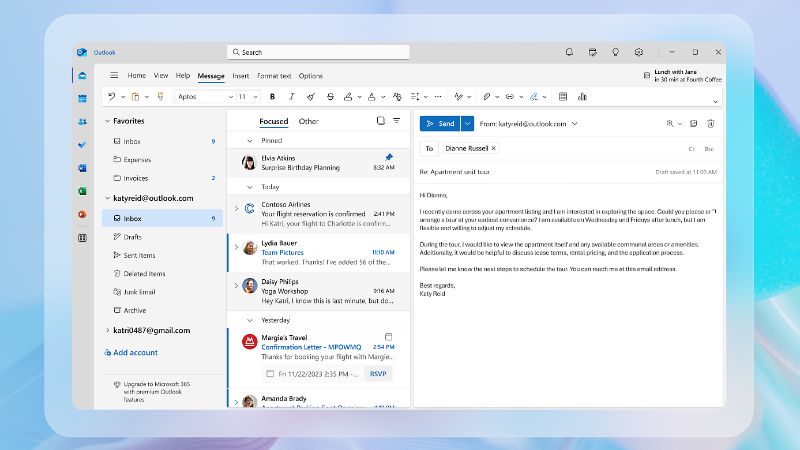Toggle Italic formatting
800x450 pixels.
(x=292, y=96)
